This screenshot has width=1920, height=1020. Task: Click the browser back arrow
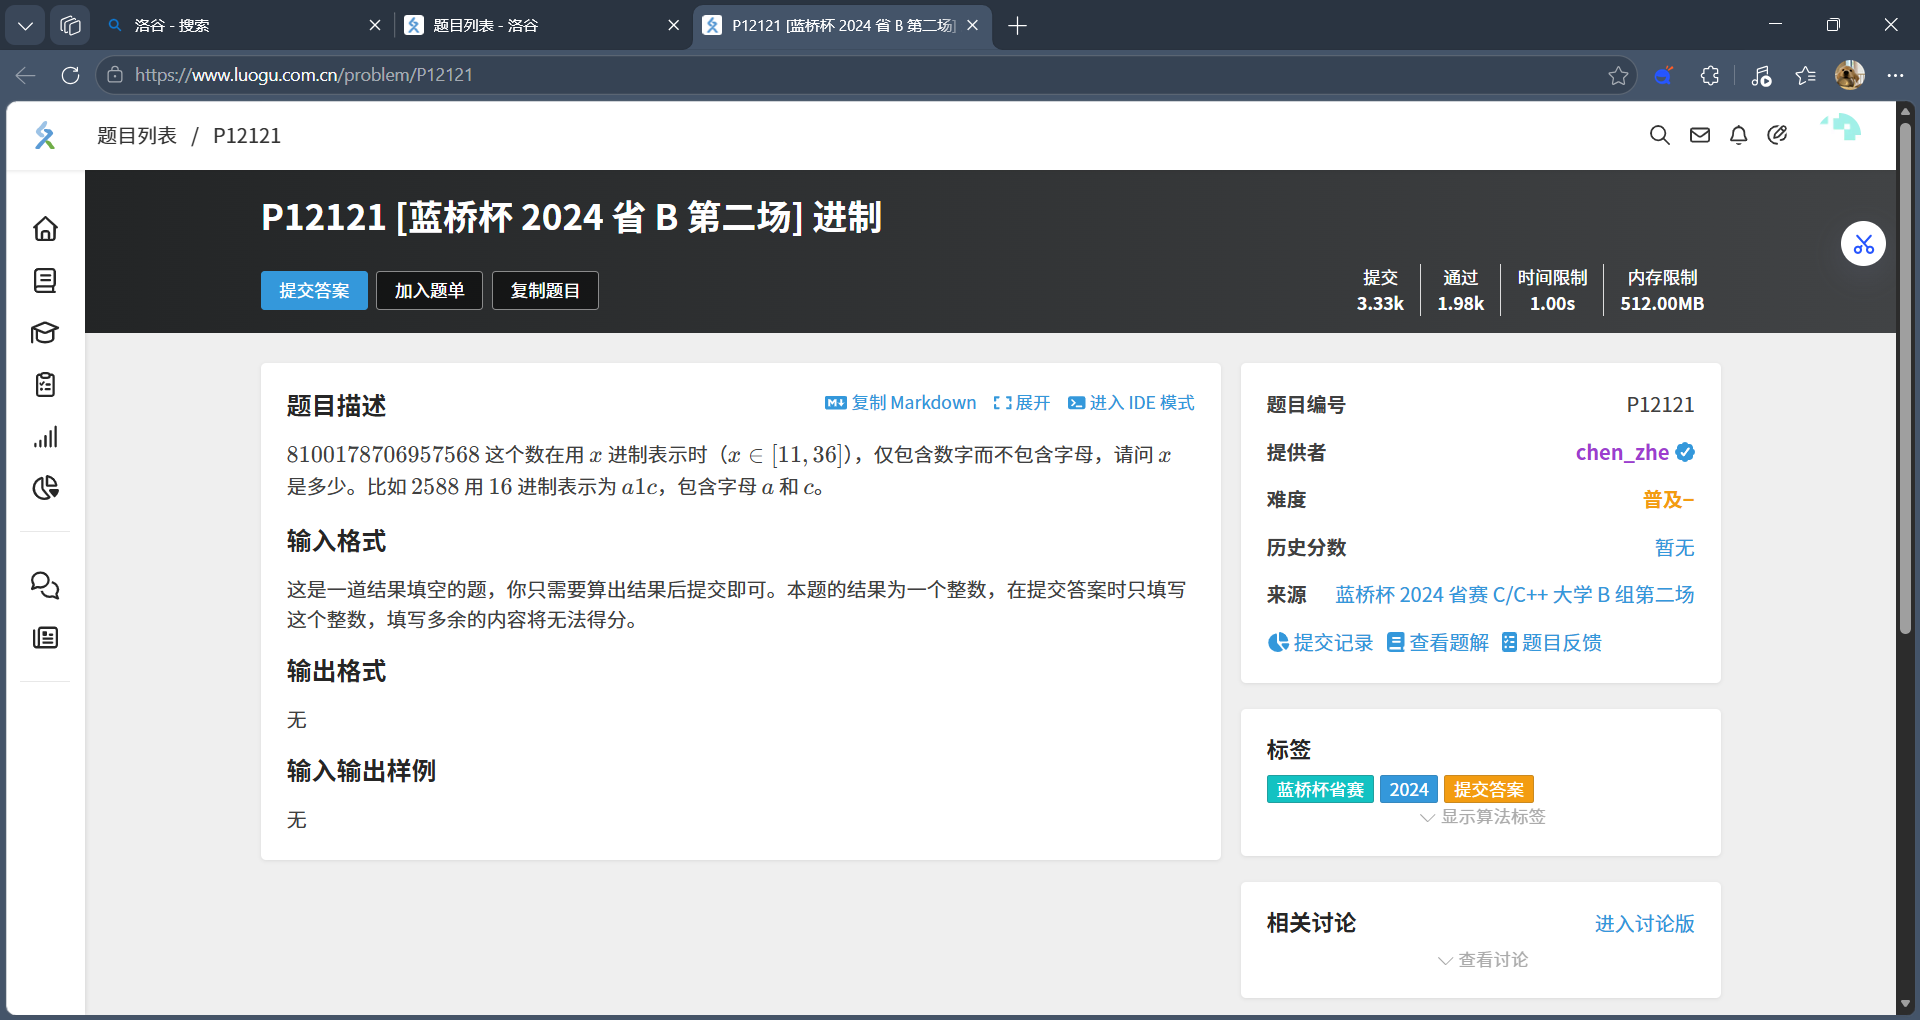coord(26,75)
